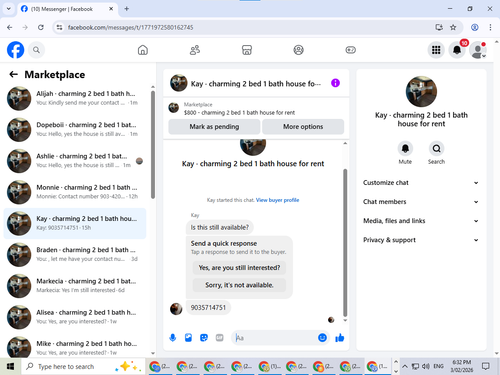Send 'Sorry, it's not available.' response

point(239,285)
